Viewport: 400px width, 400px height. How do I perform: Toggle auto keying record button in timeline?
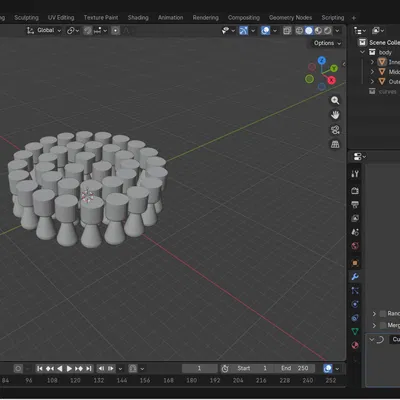18,368
